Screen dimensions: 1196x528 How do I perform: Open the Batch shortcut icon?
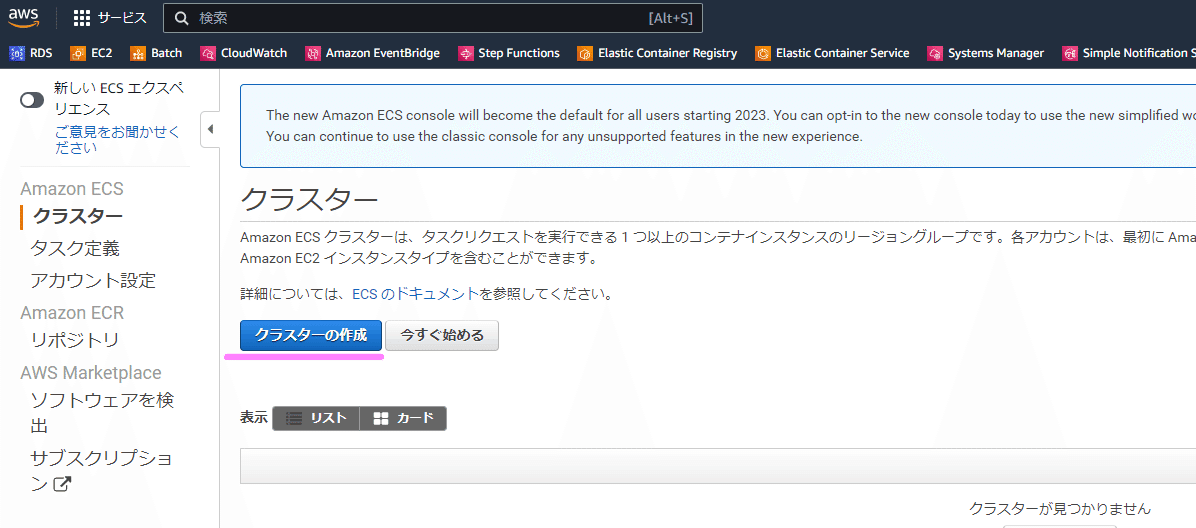[x=138, y=53]
